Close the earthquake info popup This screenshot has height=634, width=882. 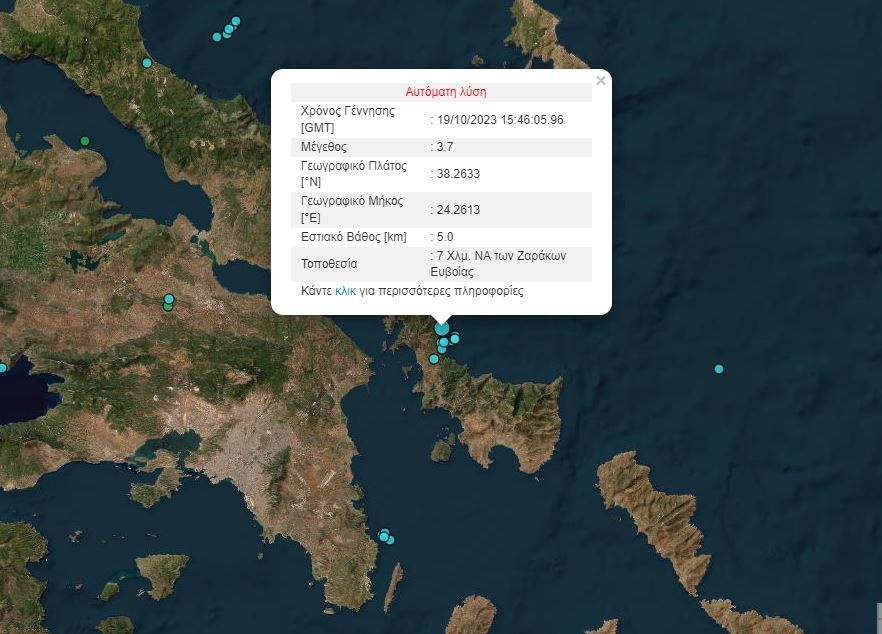[x=600, y=81]
